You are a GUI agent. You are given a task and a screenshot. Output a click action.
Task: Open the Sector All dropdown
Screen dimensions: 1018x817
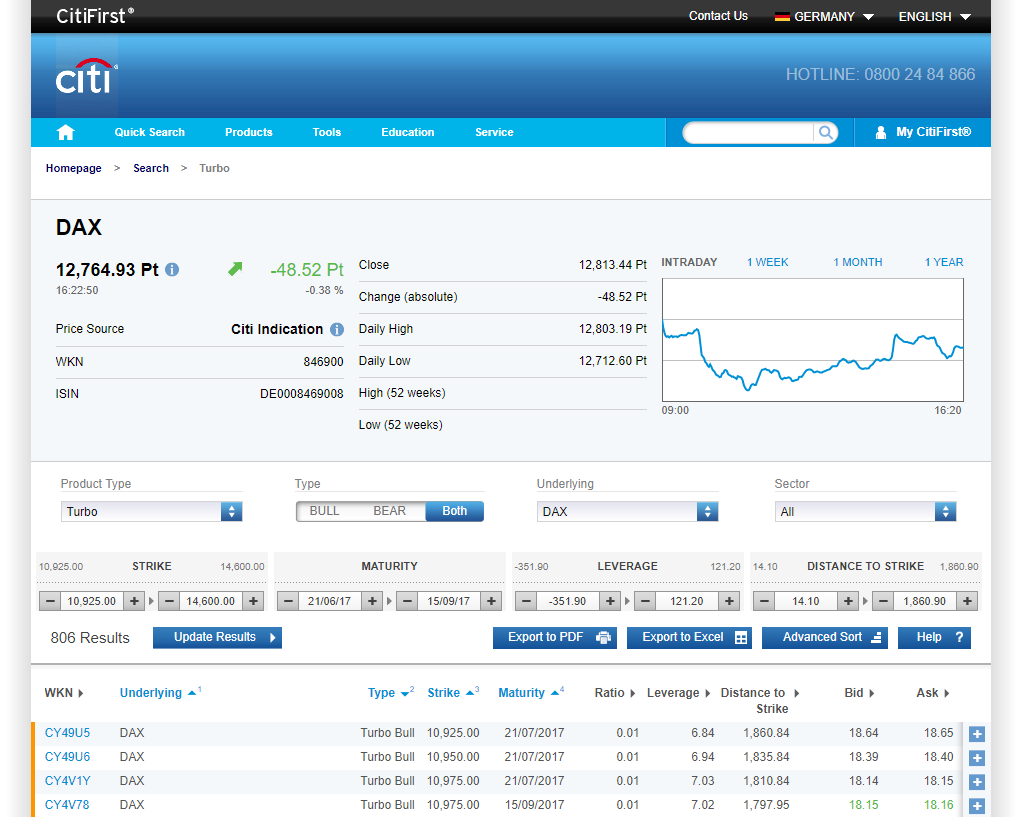865,512
